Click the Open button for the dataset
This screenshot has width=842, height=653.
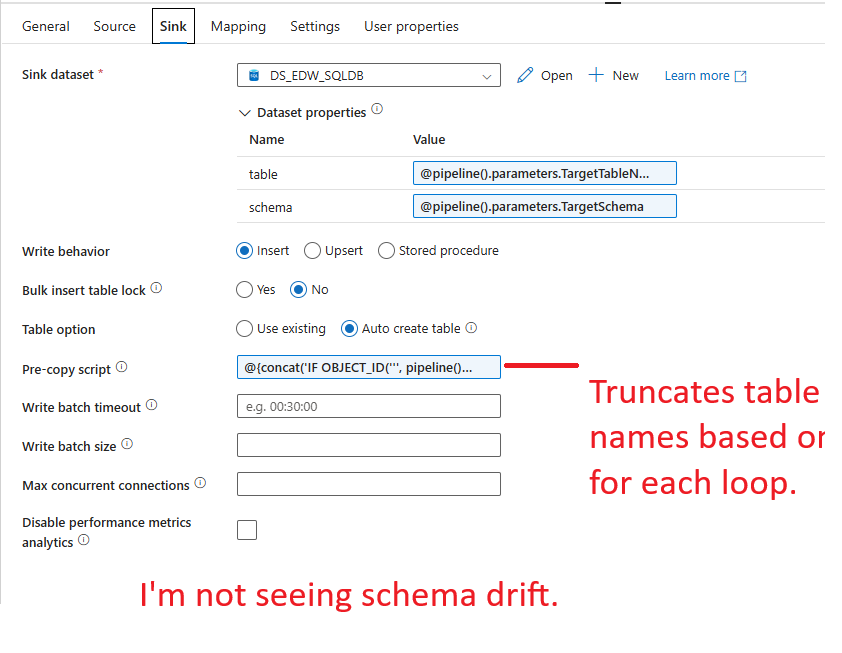click(x=556, y=75)
